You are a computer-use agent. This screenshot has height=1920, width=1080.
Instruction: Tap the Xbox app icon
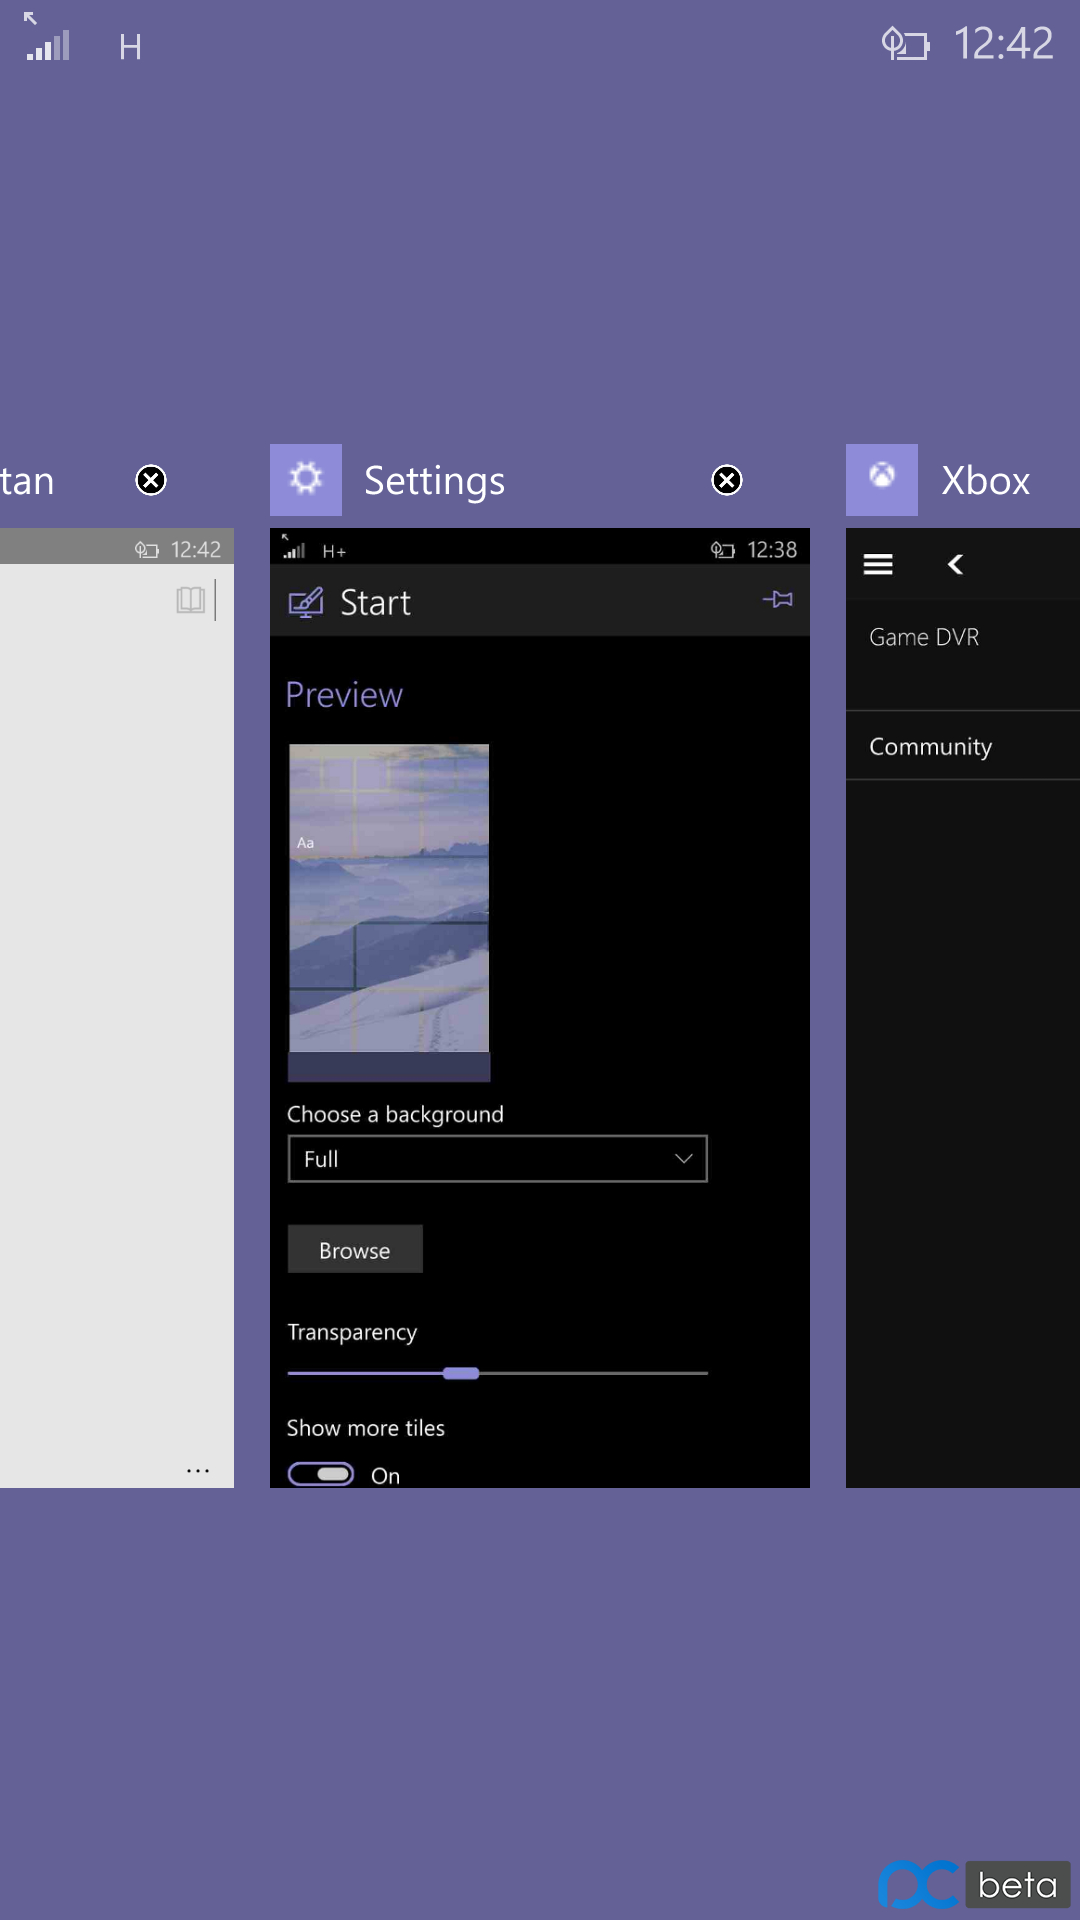tap(882, 480)
